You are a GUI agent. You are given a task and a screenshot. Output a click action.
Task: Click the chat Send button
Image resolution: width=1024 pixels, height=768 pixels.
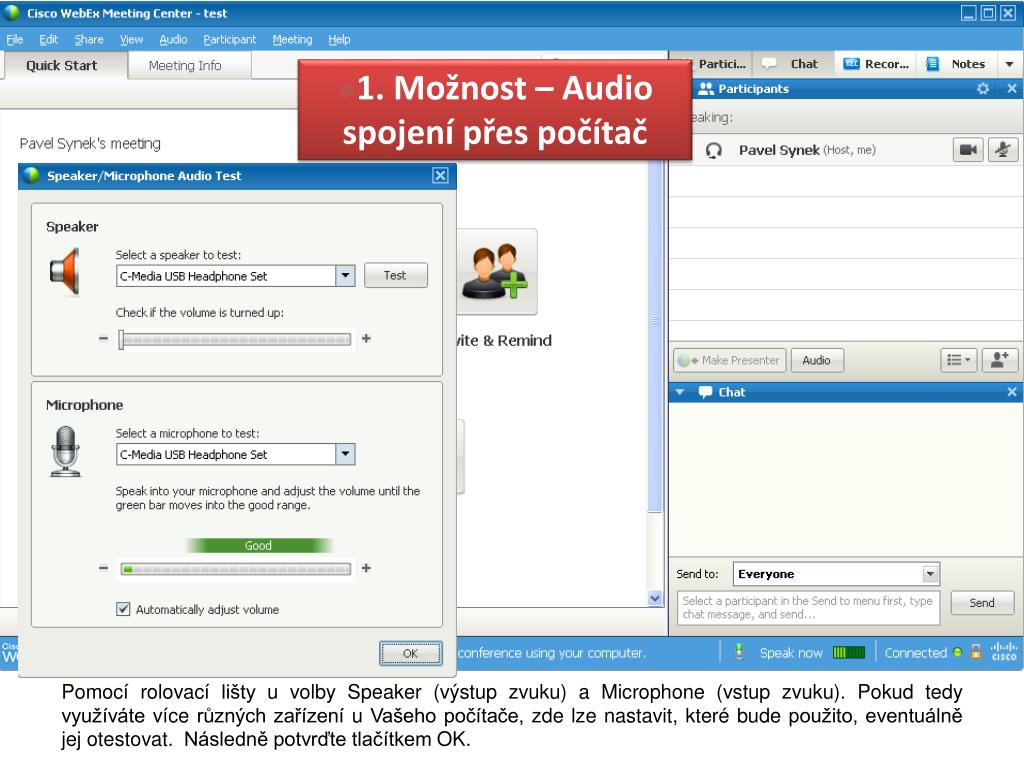pyautogui.click(x=982, y=603)
